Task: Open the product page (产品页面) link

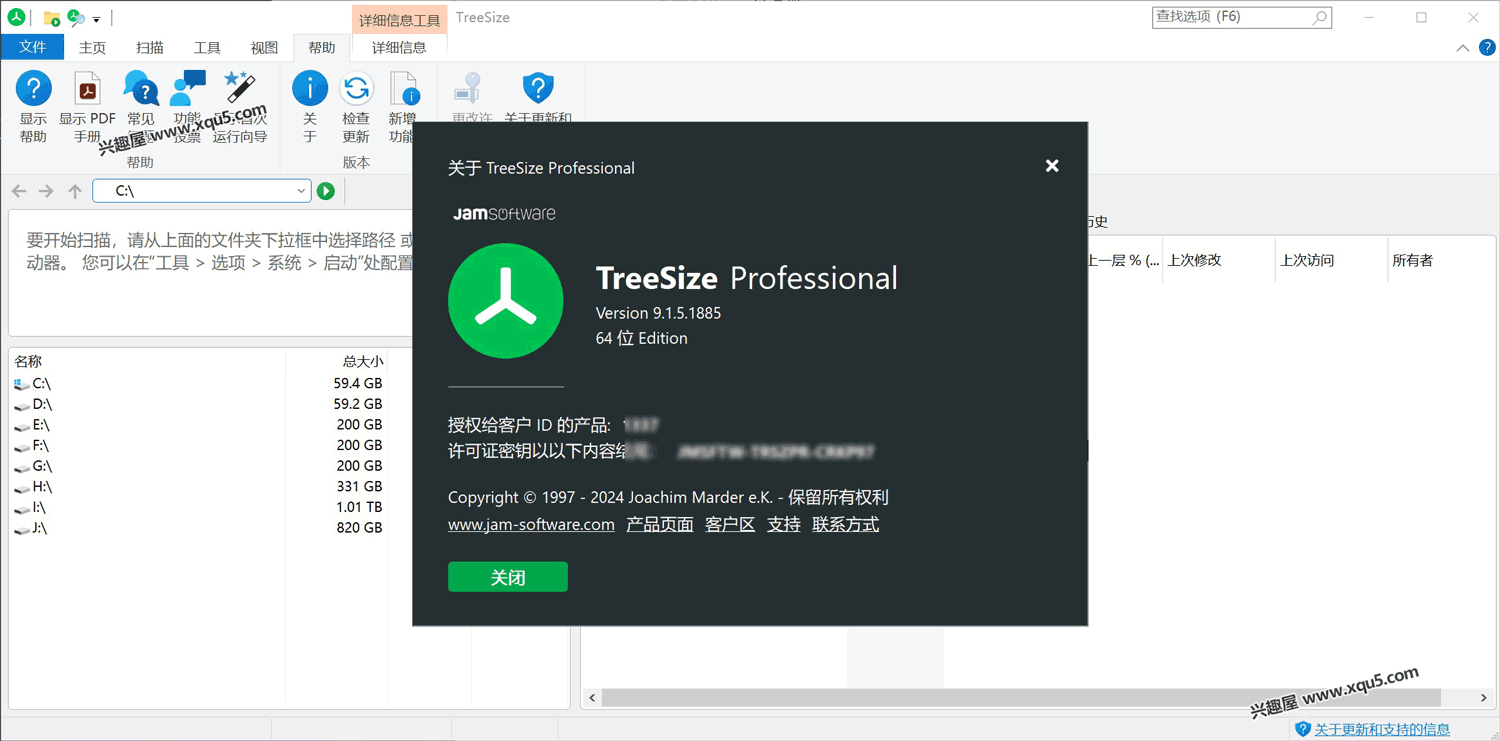Action: pyautogui.click(x=660, y=525)
